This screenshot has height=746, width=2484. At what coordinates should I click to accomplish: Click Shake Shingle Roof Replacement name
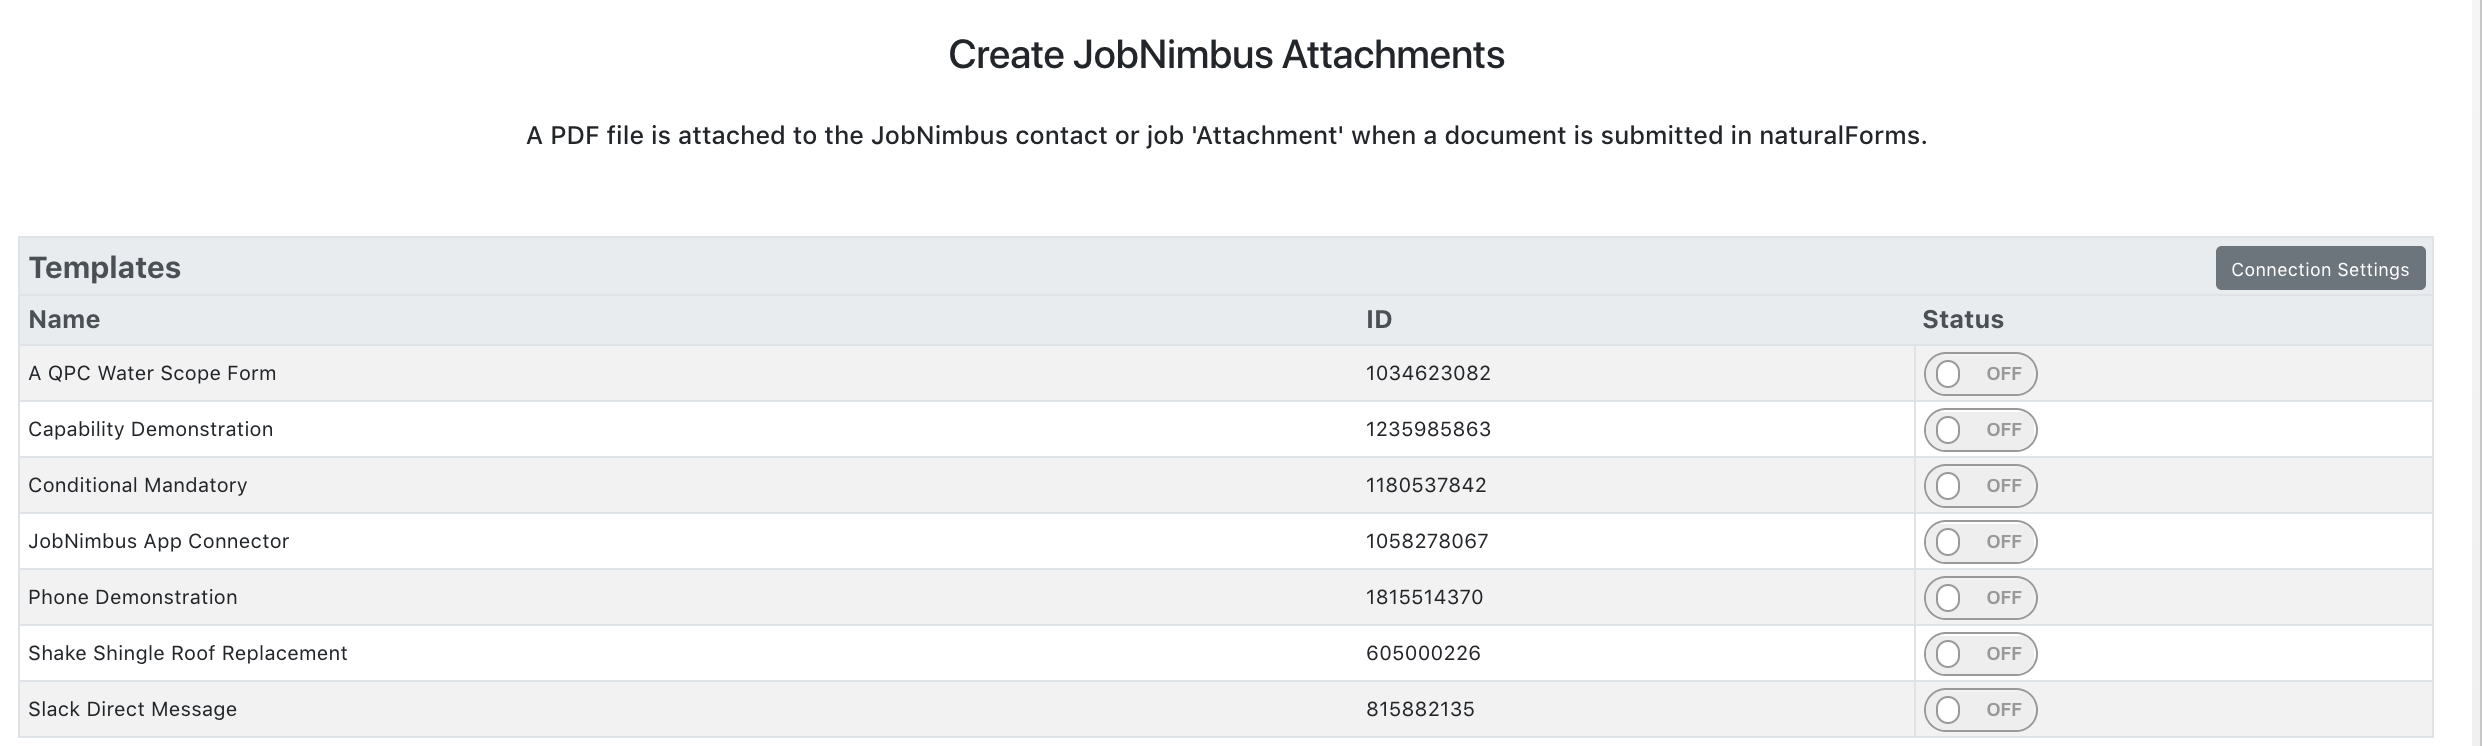[188, 653]
